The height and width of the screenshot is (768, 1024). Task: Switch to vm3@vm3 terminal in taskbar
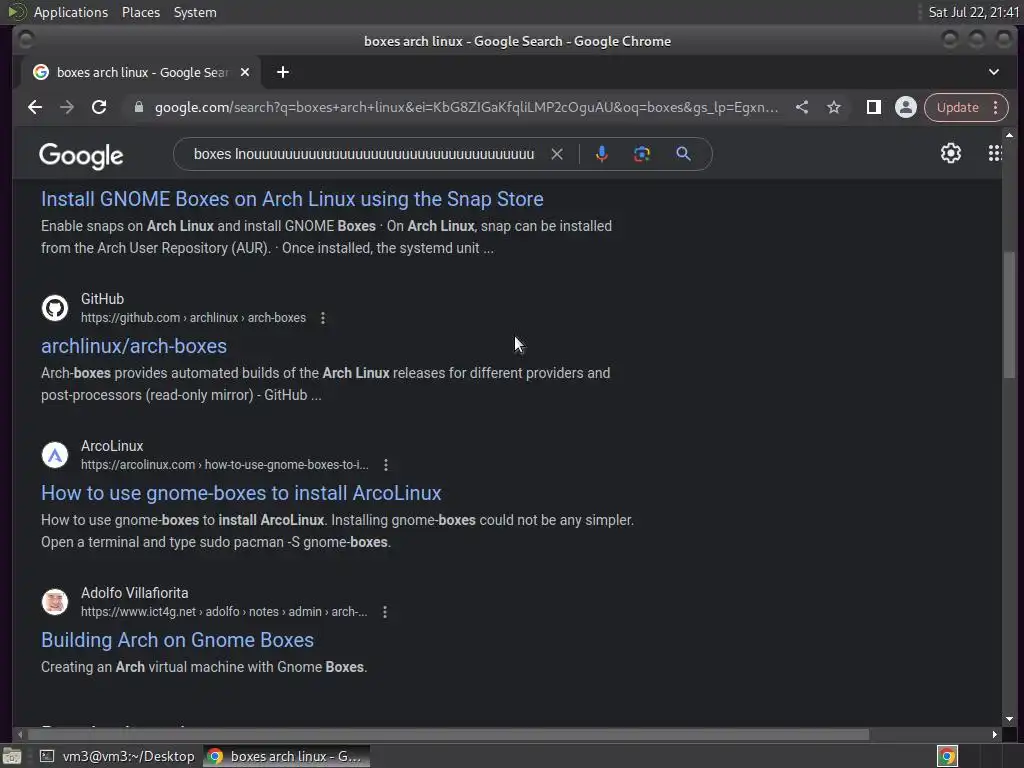[117, 756]
